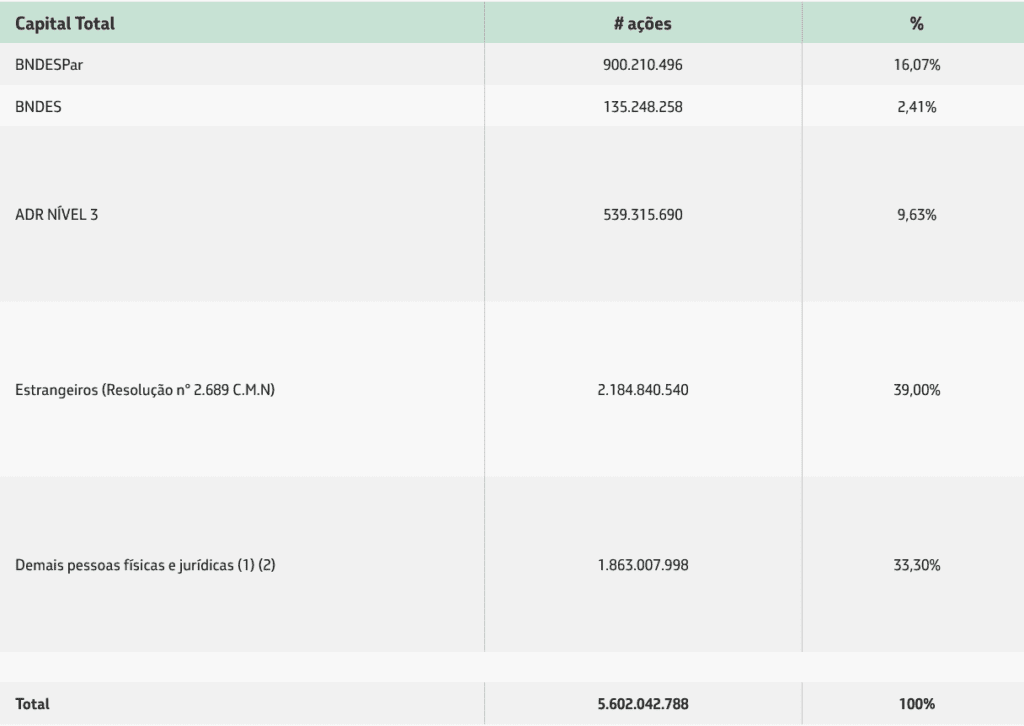Viewport: 1024px width, 726px height.
Task: Select the BNDES row label
Action: click(x=39, y=106)
